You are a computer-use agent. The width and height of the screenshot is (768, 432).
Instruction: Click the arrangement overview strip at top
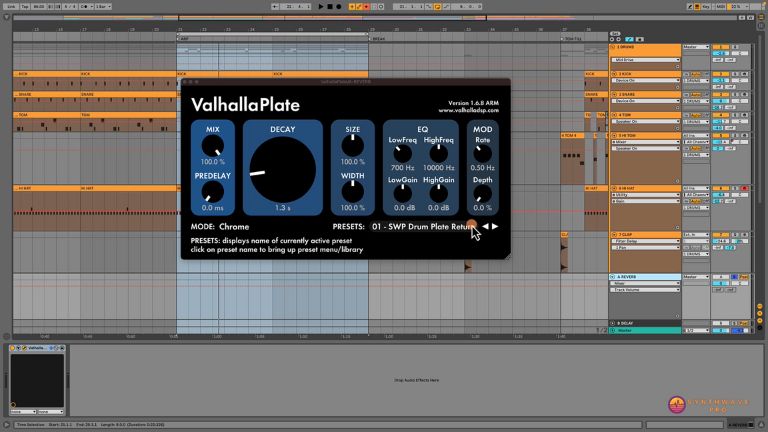[x=376, y=18]
